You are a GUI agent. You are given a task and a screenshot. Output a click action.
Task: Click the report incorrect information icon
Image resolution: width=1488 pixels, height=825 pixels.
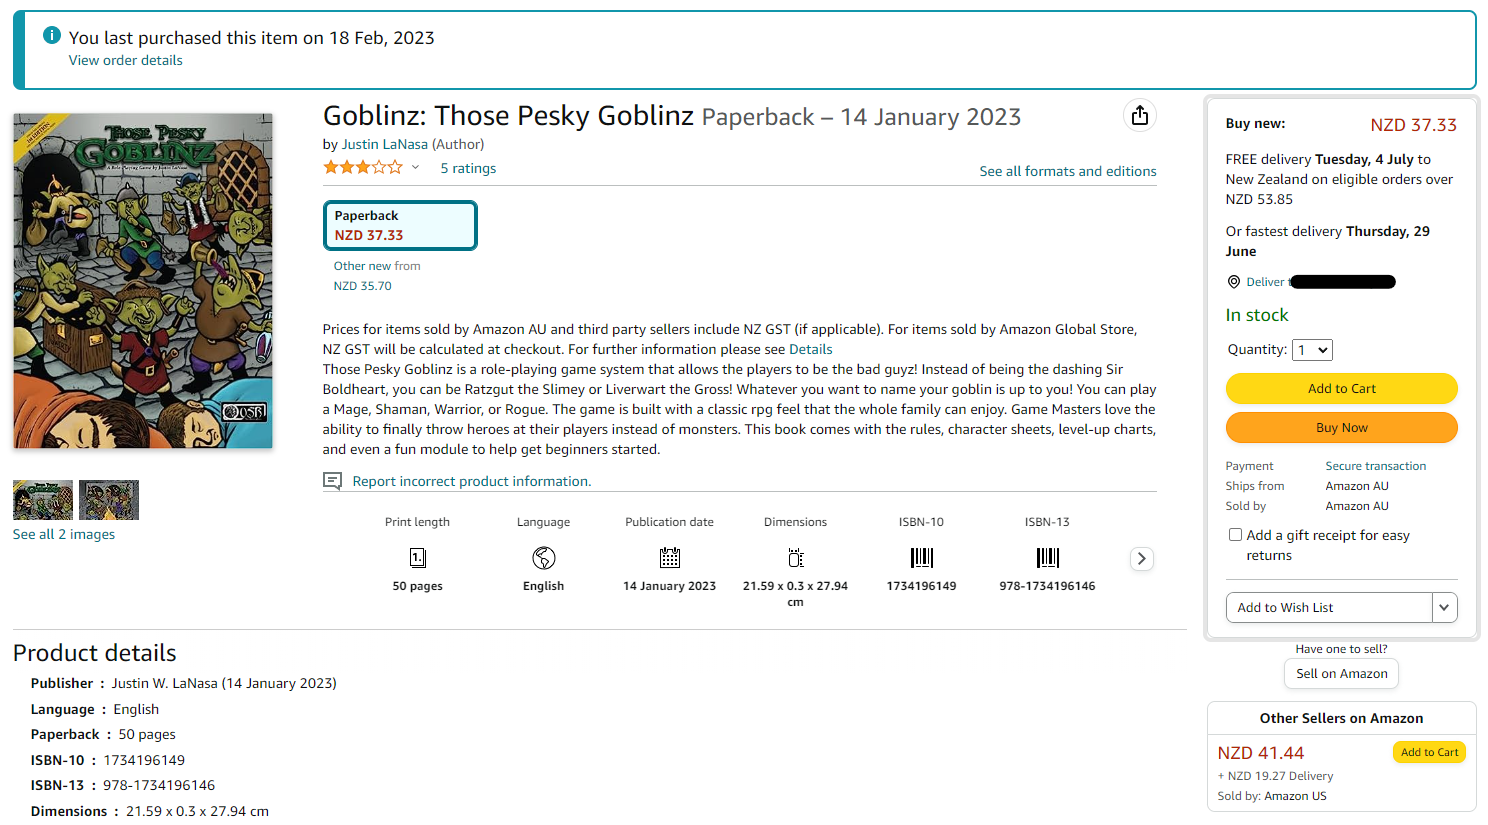(x=332, y=481)
